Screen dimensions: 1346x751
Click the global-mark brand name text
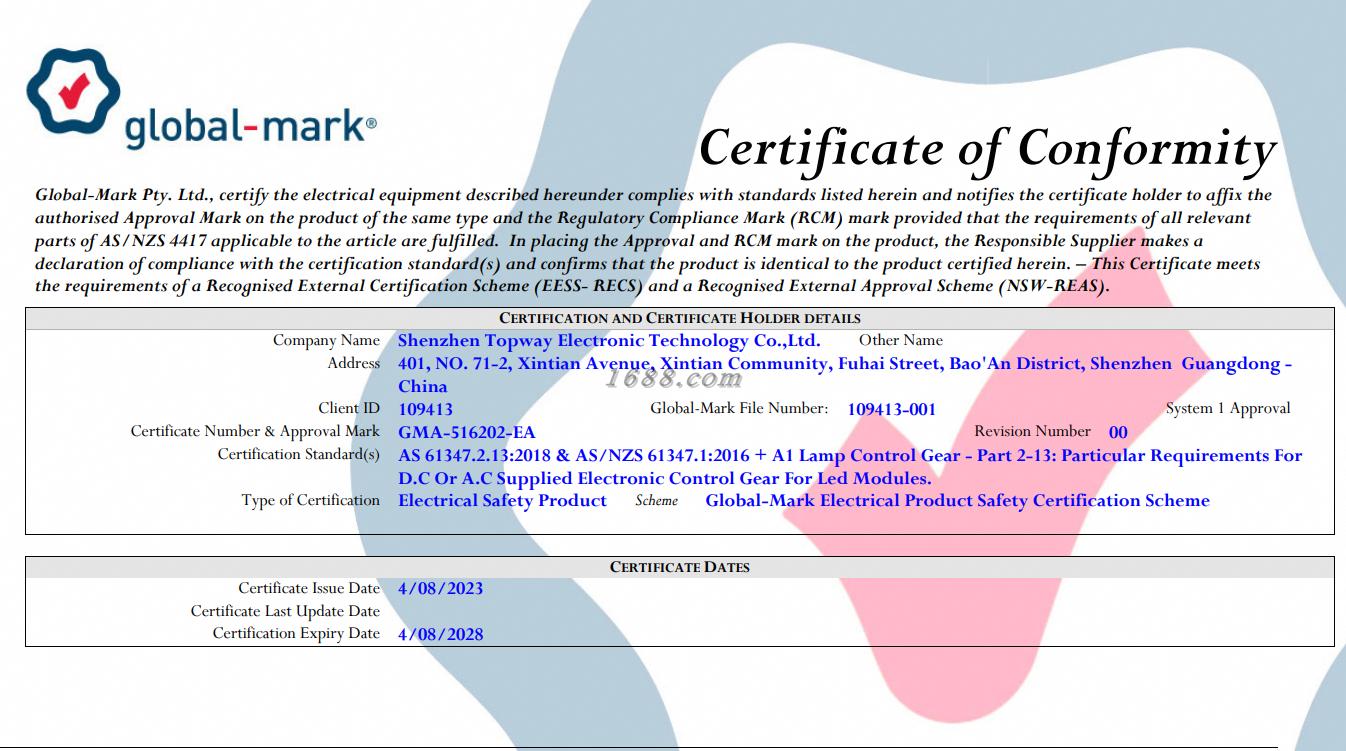(x=250, y=126)
